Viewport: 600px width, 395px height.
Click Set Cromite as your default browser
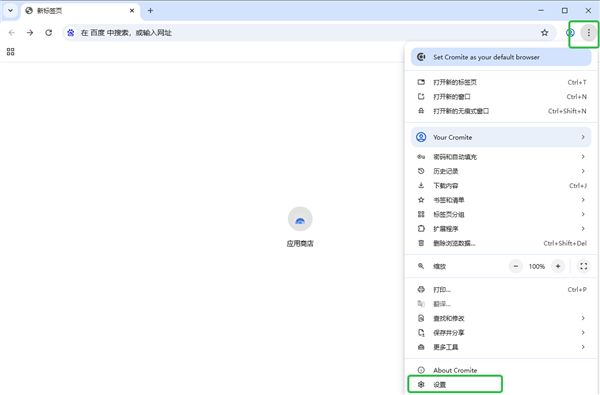501,57
